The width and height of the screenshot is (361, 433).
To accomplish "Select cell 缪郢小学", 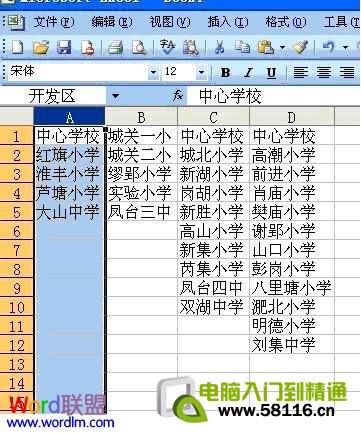I will [x=142, y=174].
